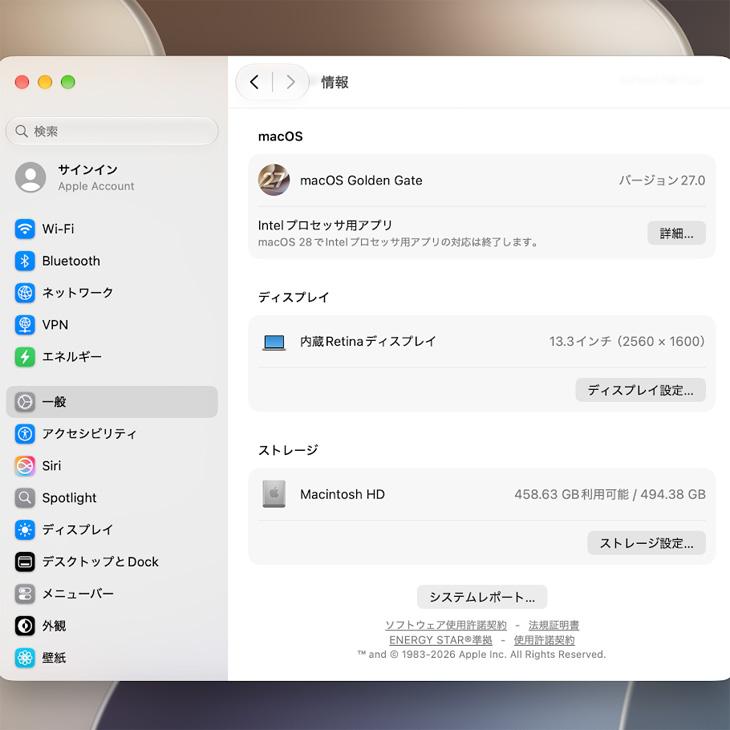Click the バージョン 27.0 text
Viewport: 730px width, 730px height.
662,180
